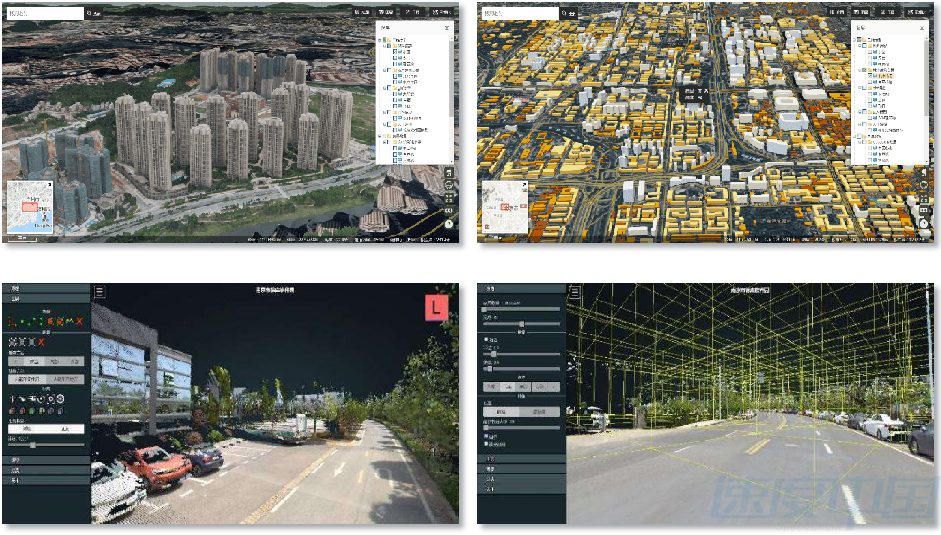941x535 pixels.
Task: Click search magnifier icon in yellow buildings map
Action: (563, 14)
